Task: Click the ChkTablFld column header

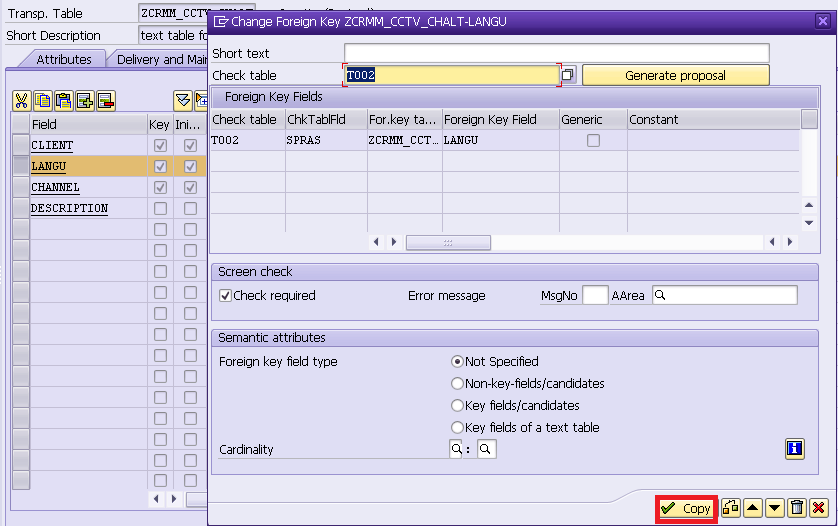Action: (325, 119)
